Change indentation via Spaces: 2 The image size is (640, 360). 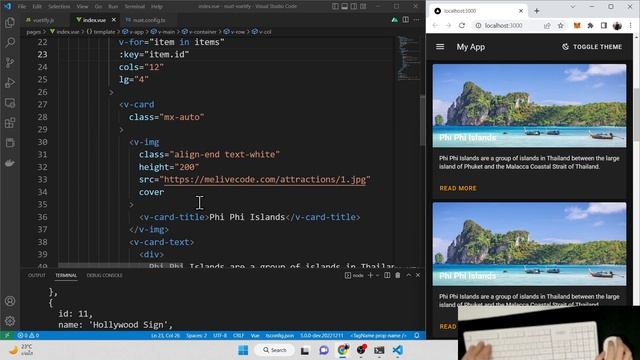196,336
